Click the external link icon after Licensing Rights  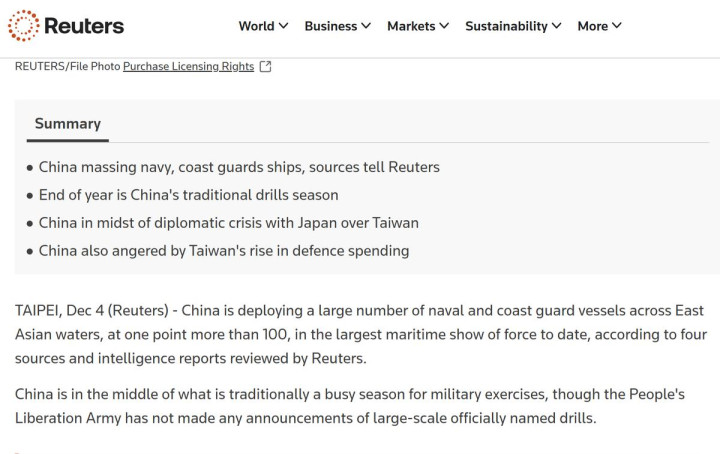(x=265, y=67)
